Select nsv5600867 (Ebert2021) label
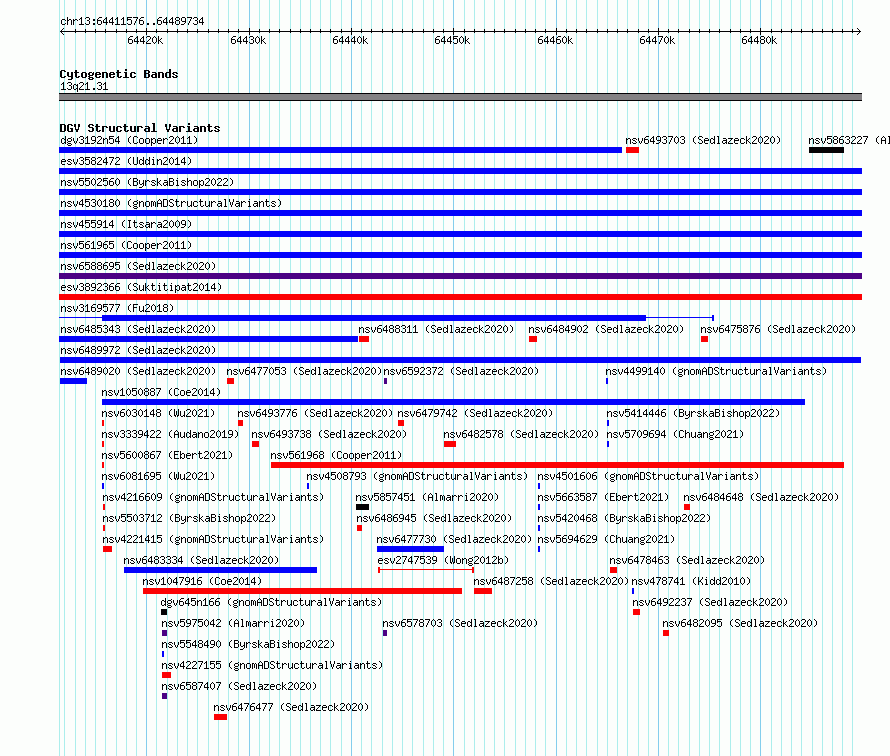Image resolution: width=890 pixels, height=756 pixels. coord(167,455)
